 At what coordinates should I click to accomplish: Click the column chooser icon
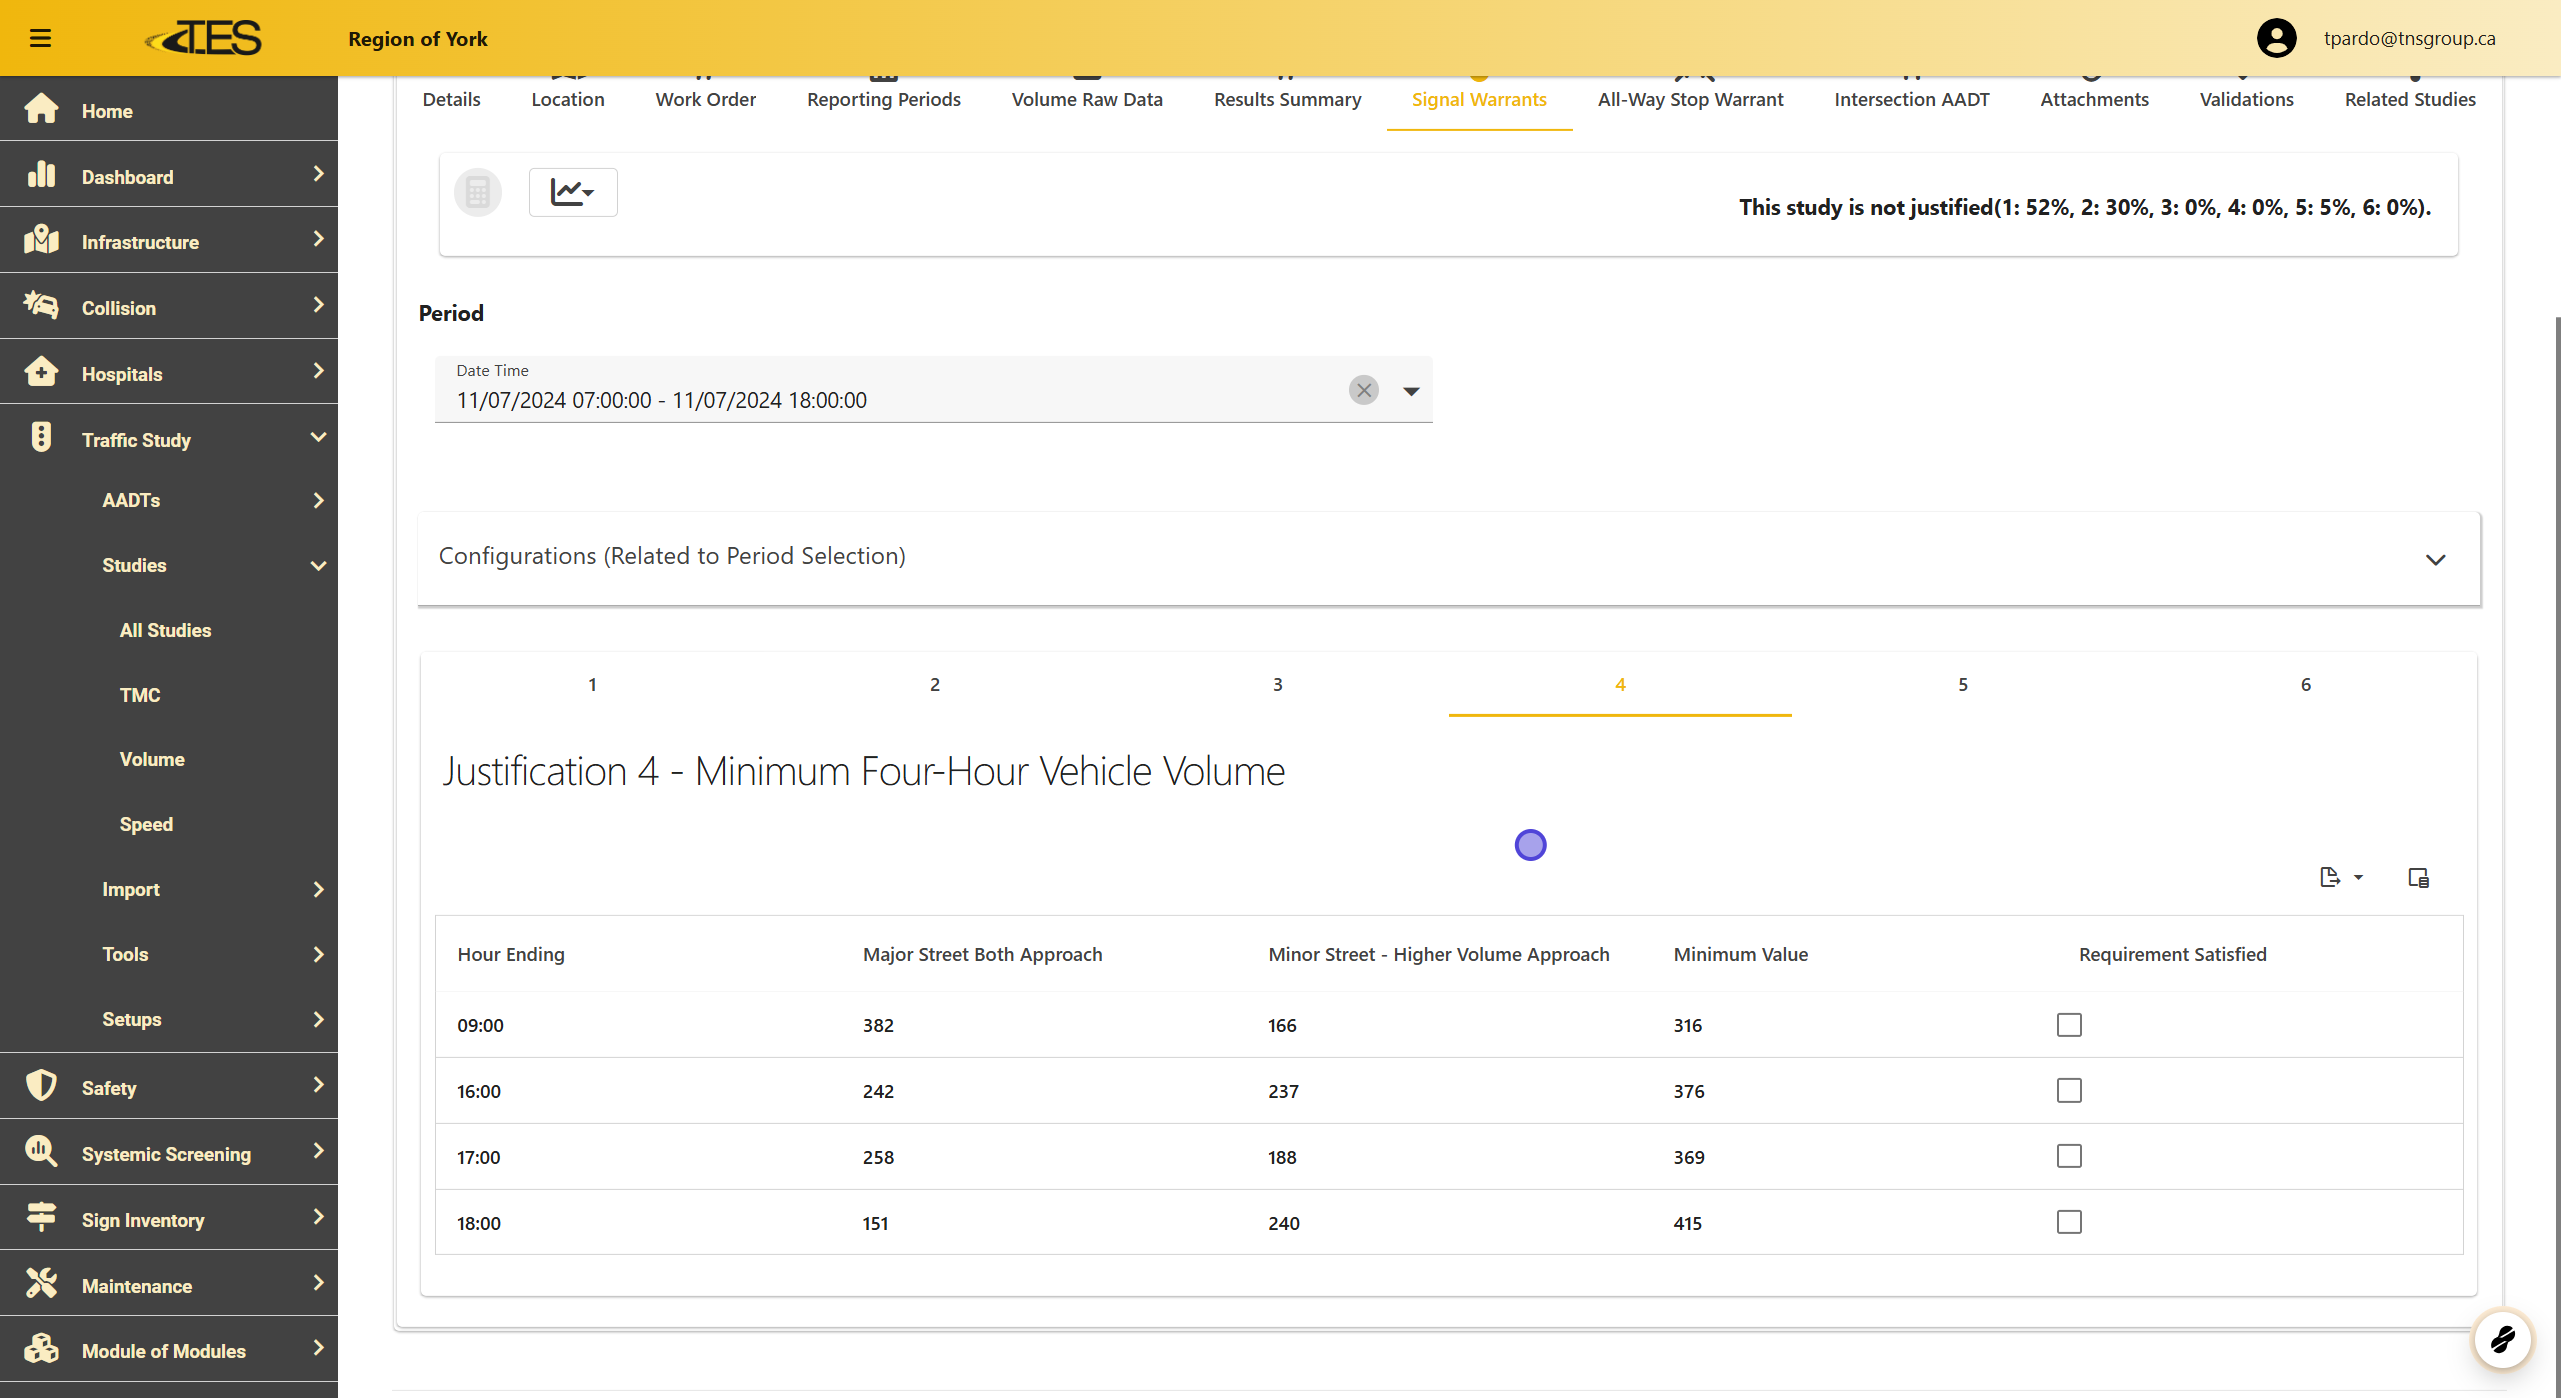click(x=2418, y=877)
